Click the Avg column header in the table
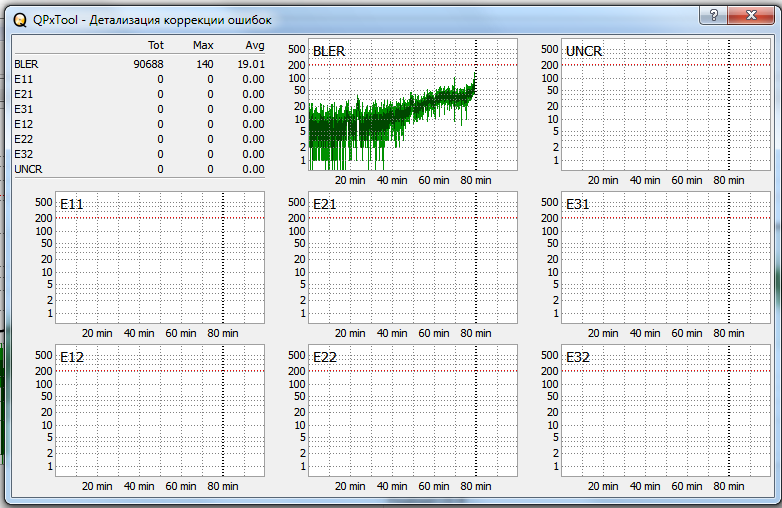 (255, 45)
